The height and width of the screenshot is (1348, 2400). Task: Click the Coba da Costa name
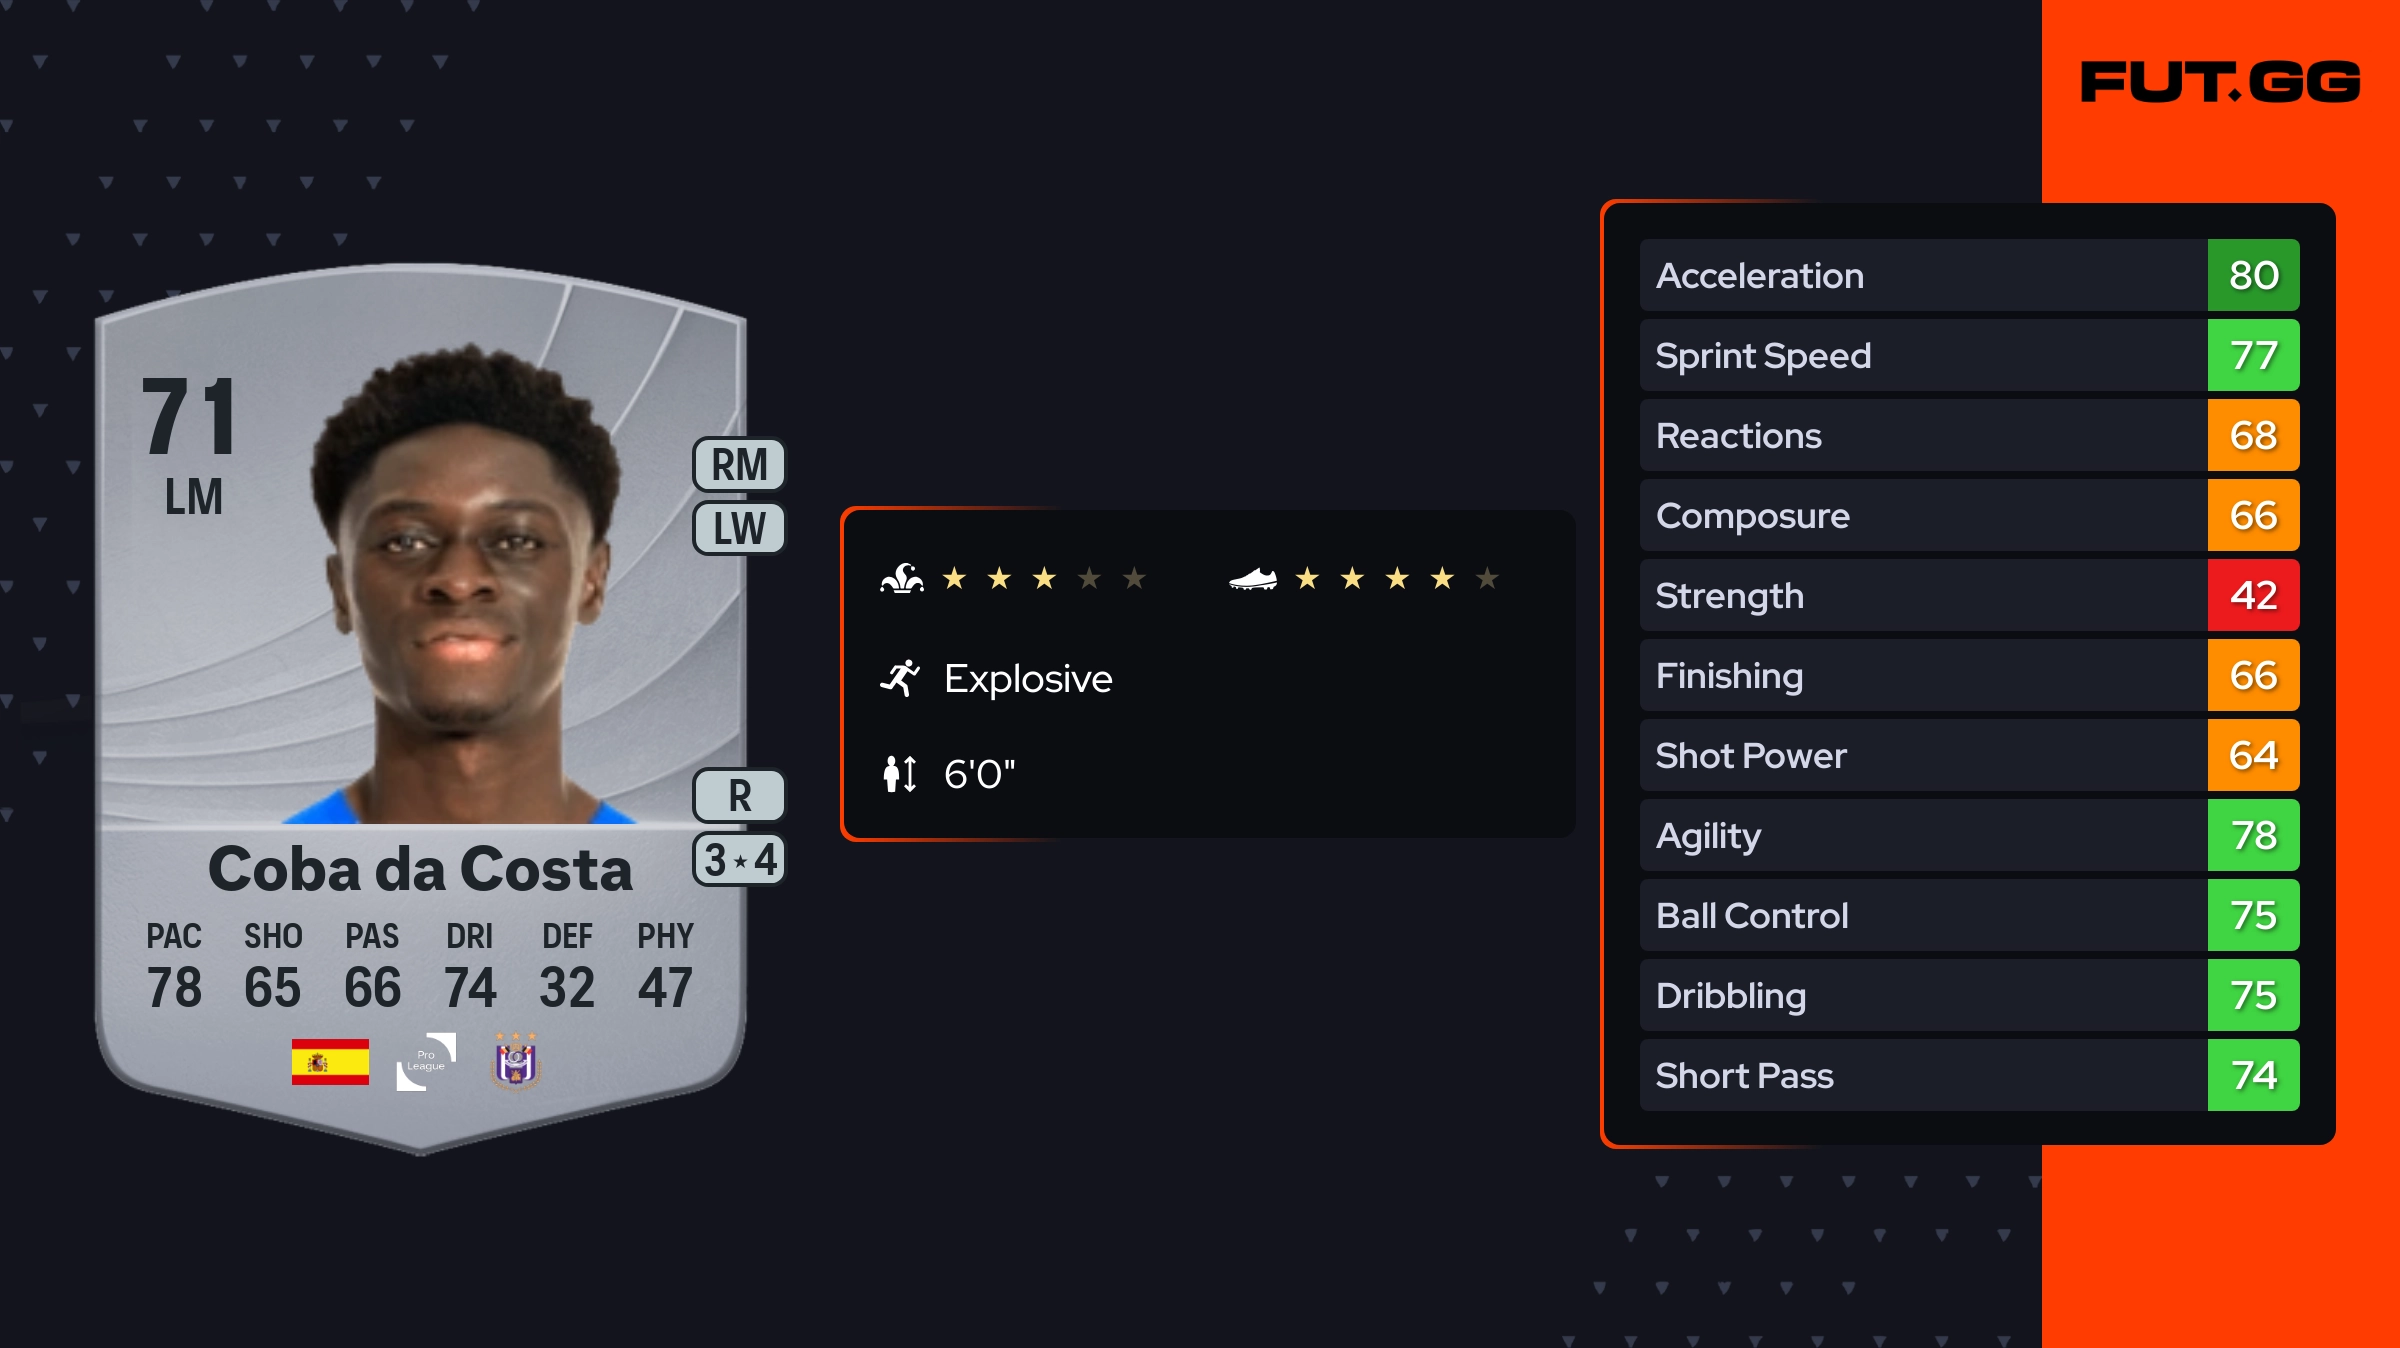(420, 868)
